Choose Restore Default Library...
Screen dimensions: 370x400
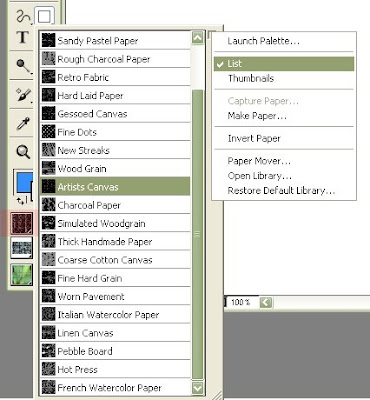284,190
